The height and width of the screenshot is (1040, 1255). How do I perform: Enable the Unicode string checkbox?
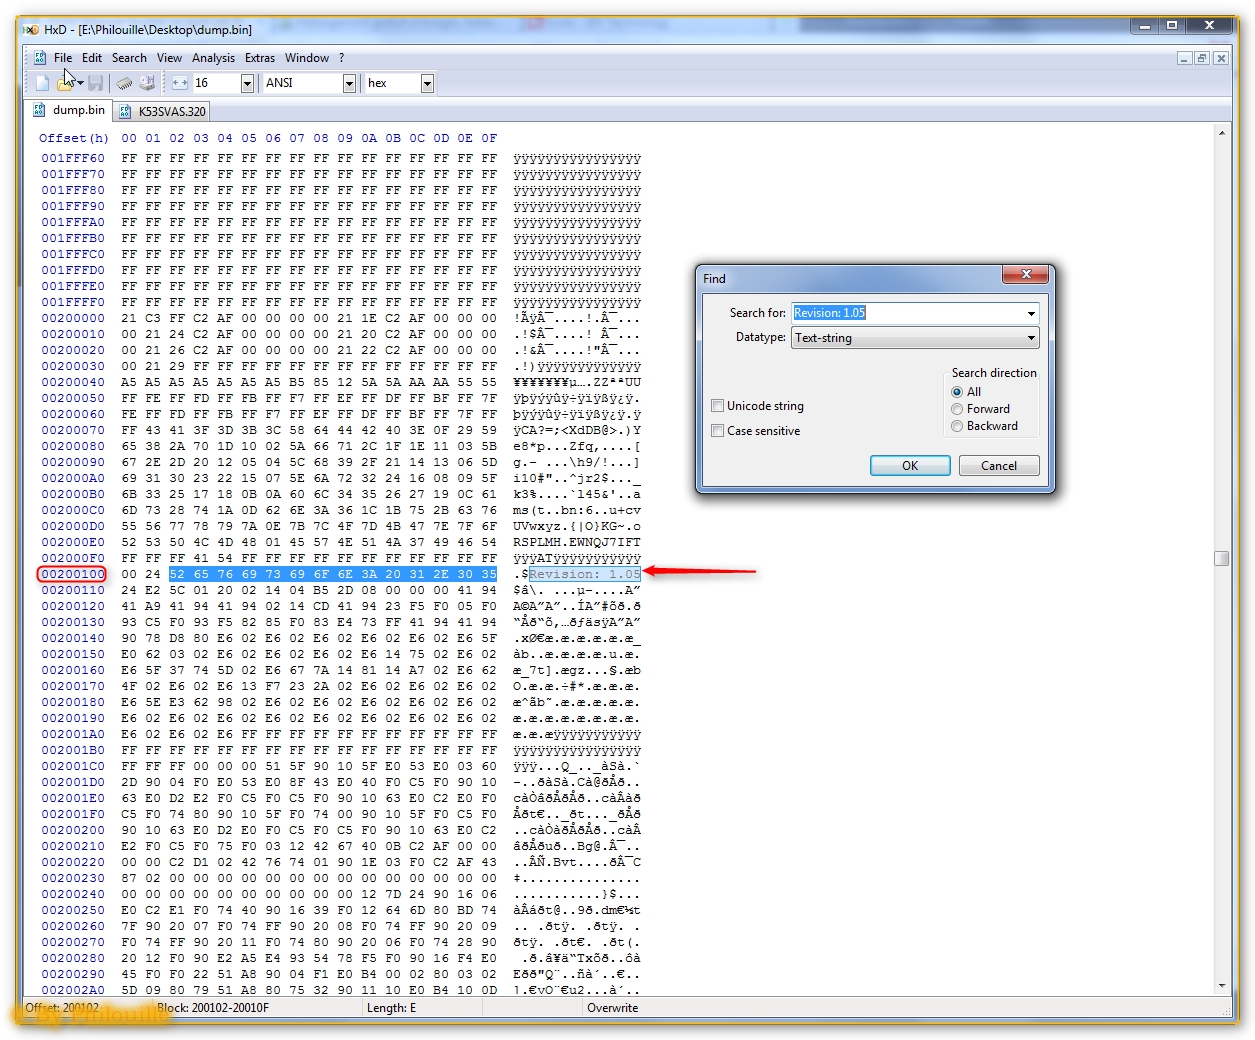[x=717, y=406]
